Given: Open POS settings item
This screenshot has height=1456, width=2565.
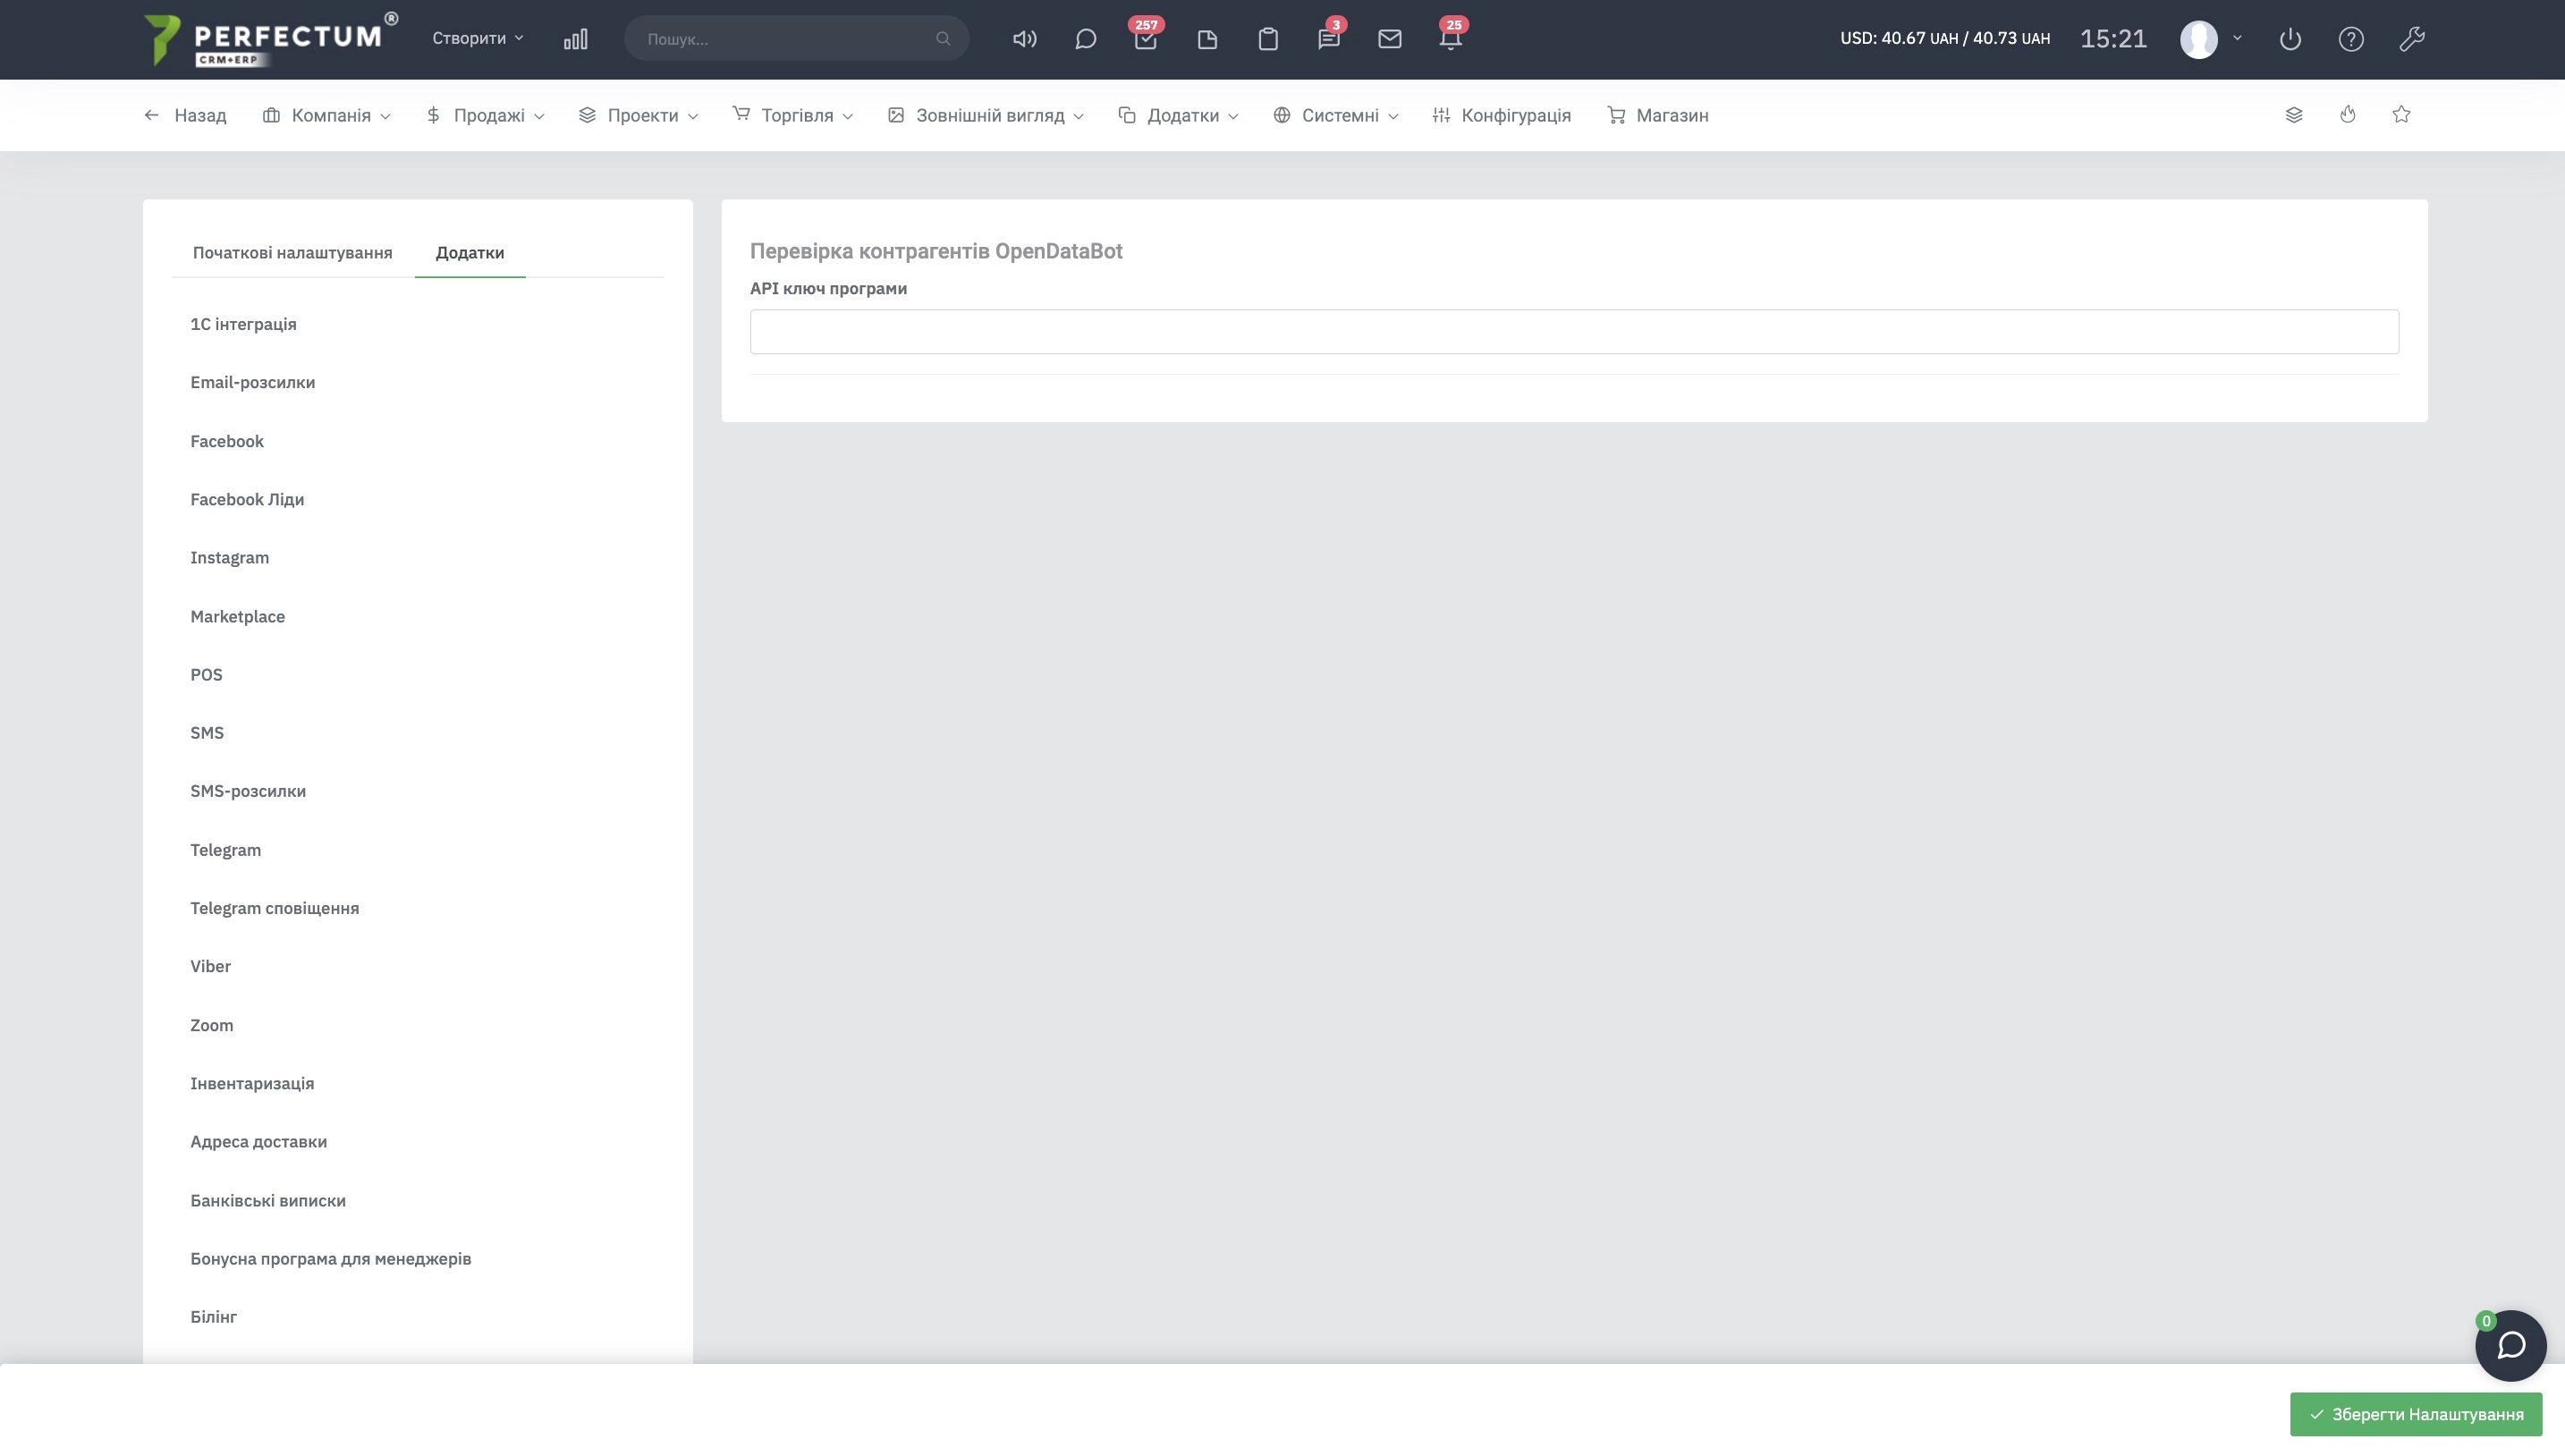Looking at the screenshot, I should [207, 674].
